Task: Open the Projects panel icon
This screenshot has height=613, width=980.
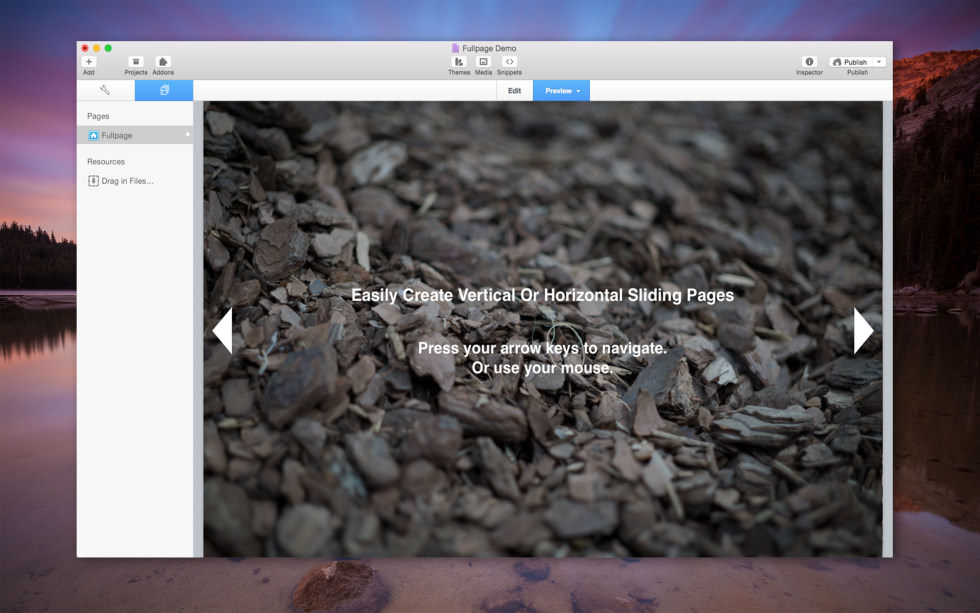Action: point(136,62)
